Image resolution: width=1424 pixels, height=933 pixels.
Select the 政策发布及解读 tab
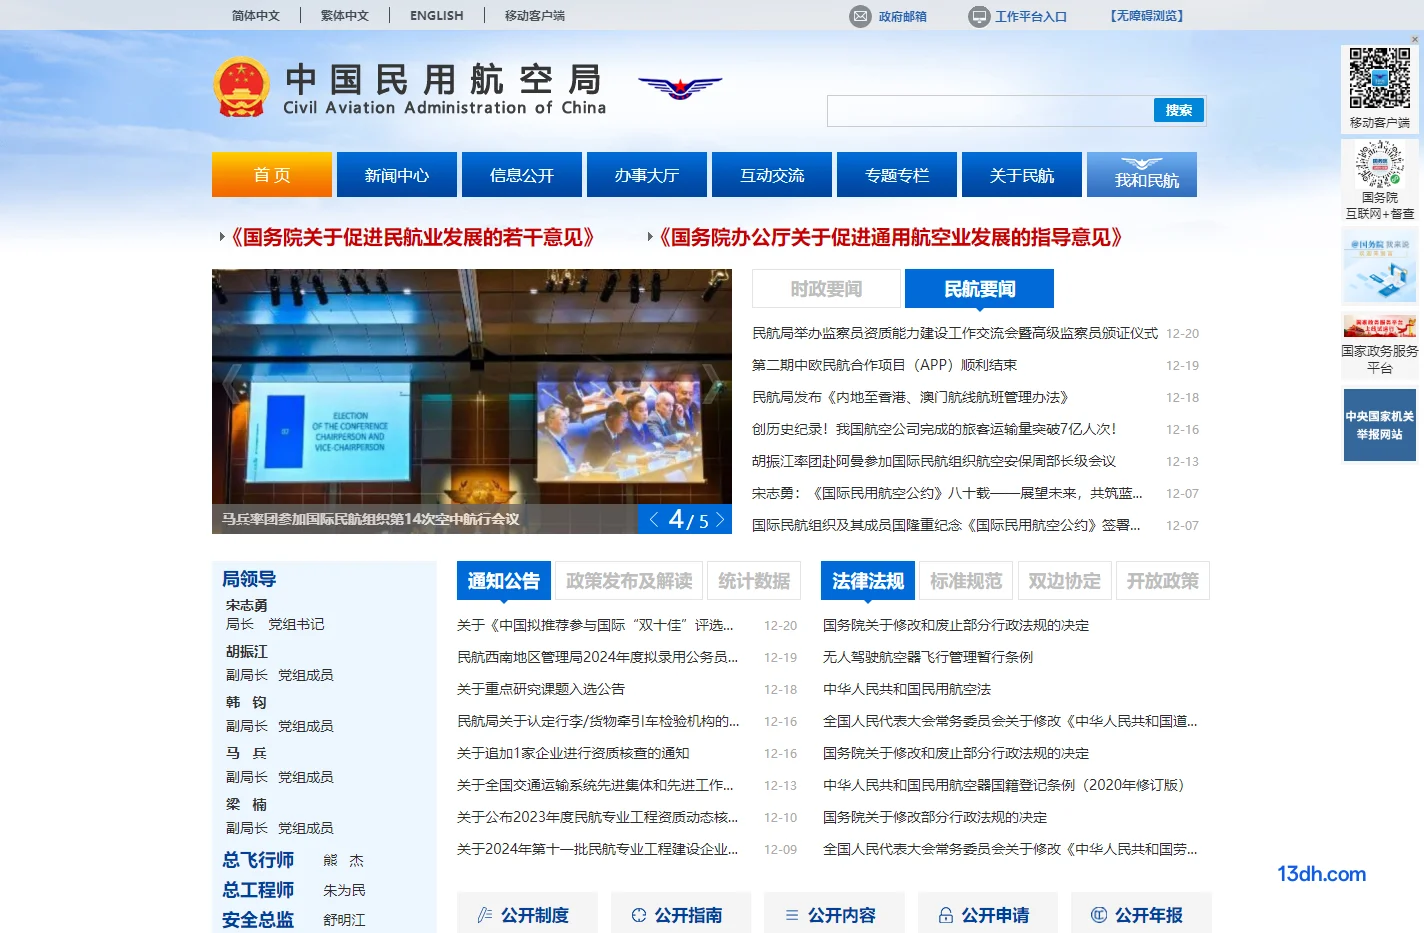(629, 581)
